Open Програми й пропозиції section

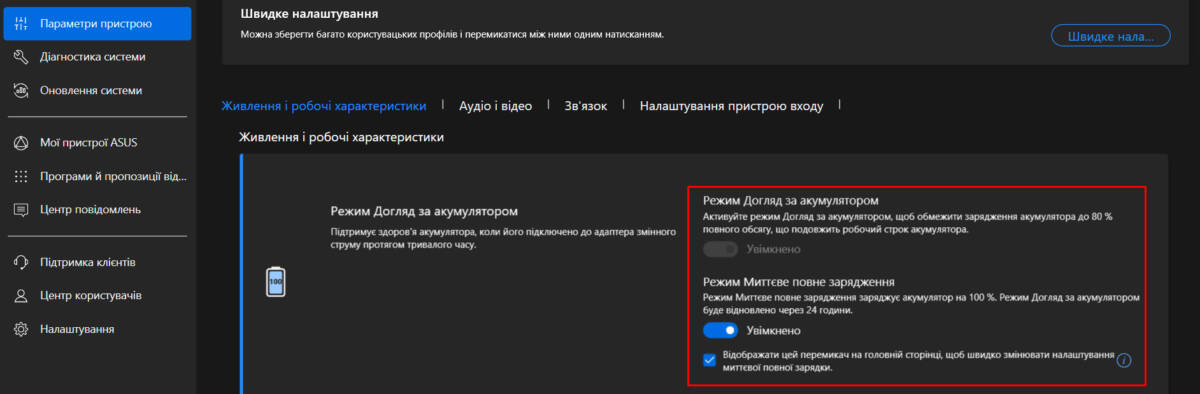coord(96,177)
